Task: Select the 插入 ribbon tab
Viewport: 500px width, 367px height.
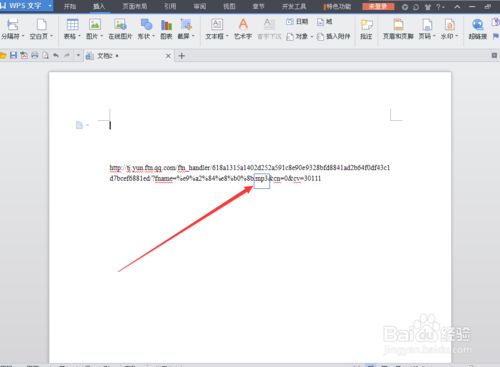Action: [99, 6]
